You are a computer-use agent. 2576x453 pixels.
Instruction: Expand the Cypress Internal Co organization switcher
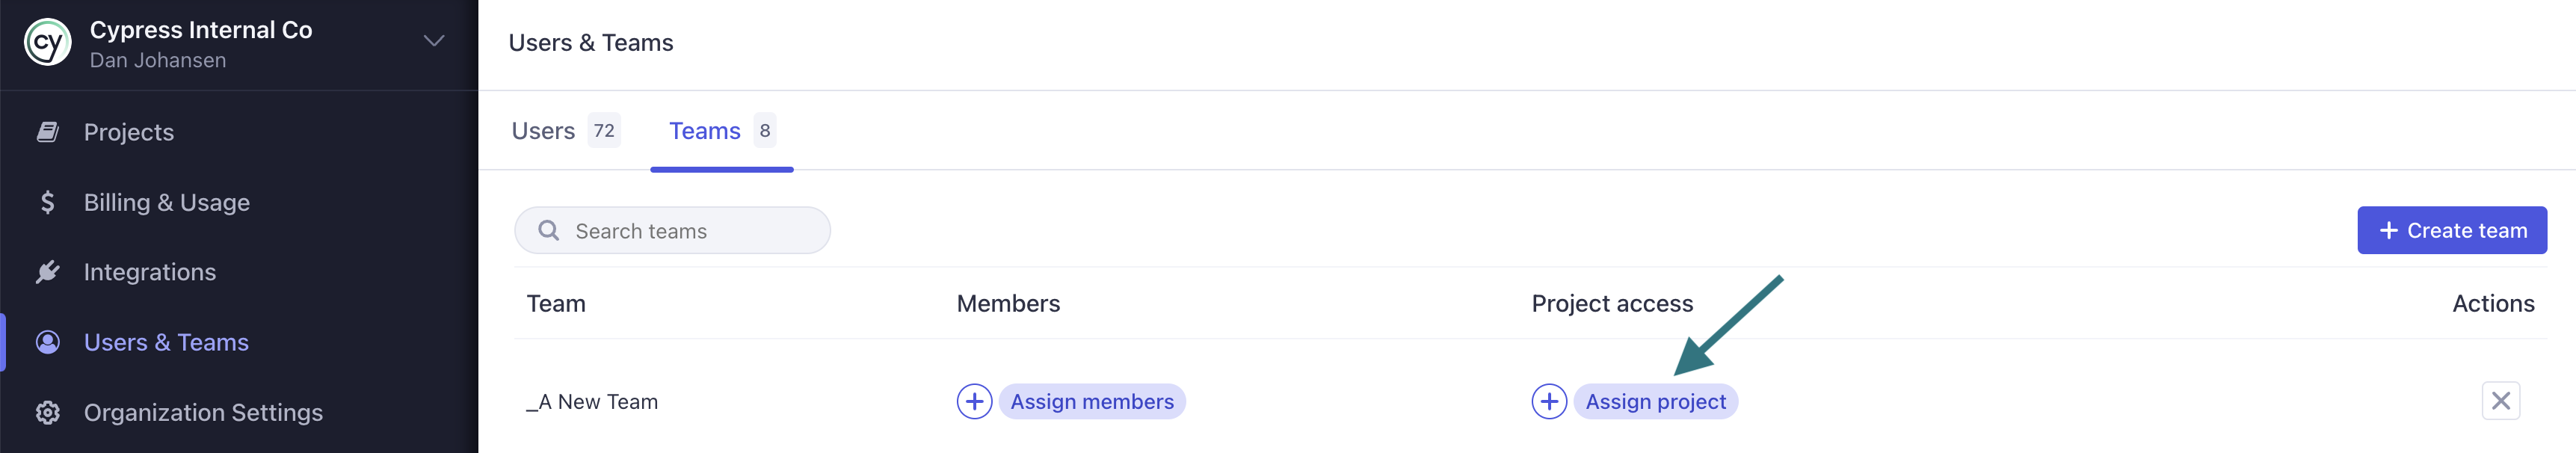coord(432,41)
